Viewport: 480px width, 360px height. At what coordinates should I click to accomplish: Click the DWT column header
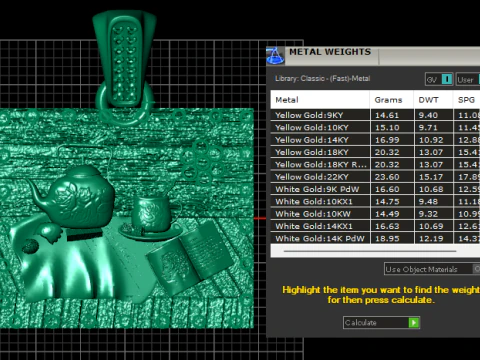click(x=433, y=100)
